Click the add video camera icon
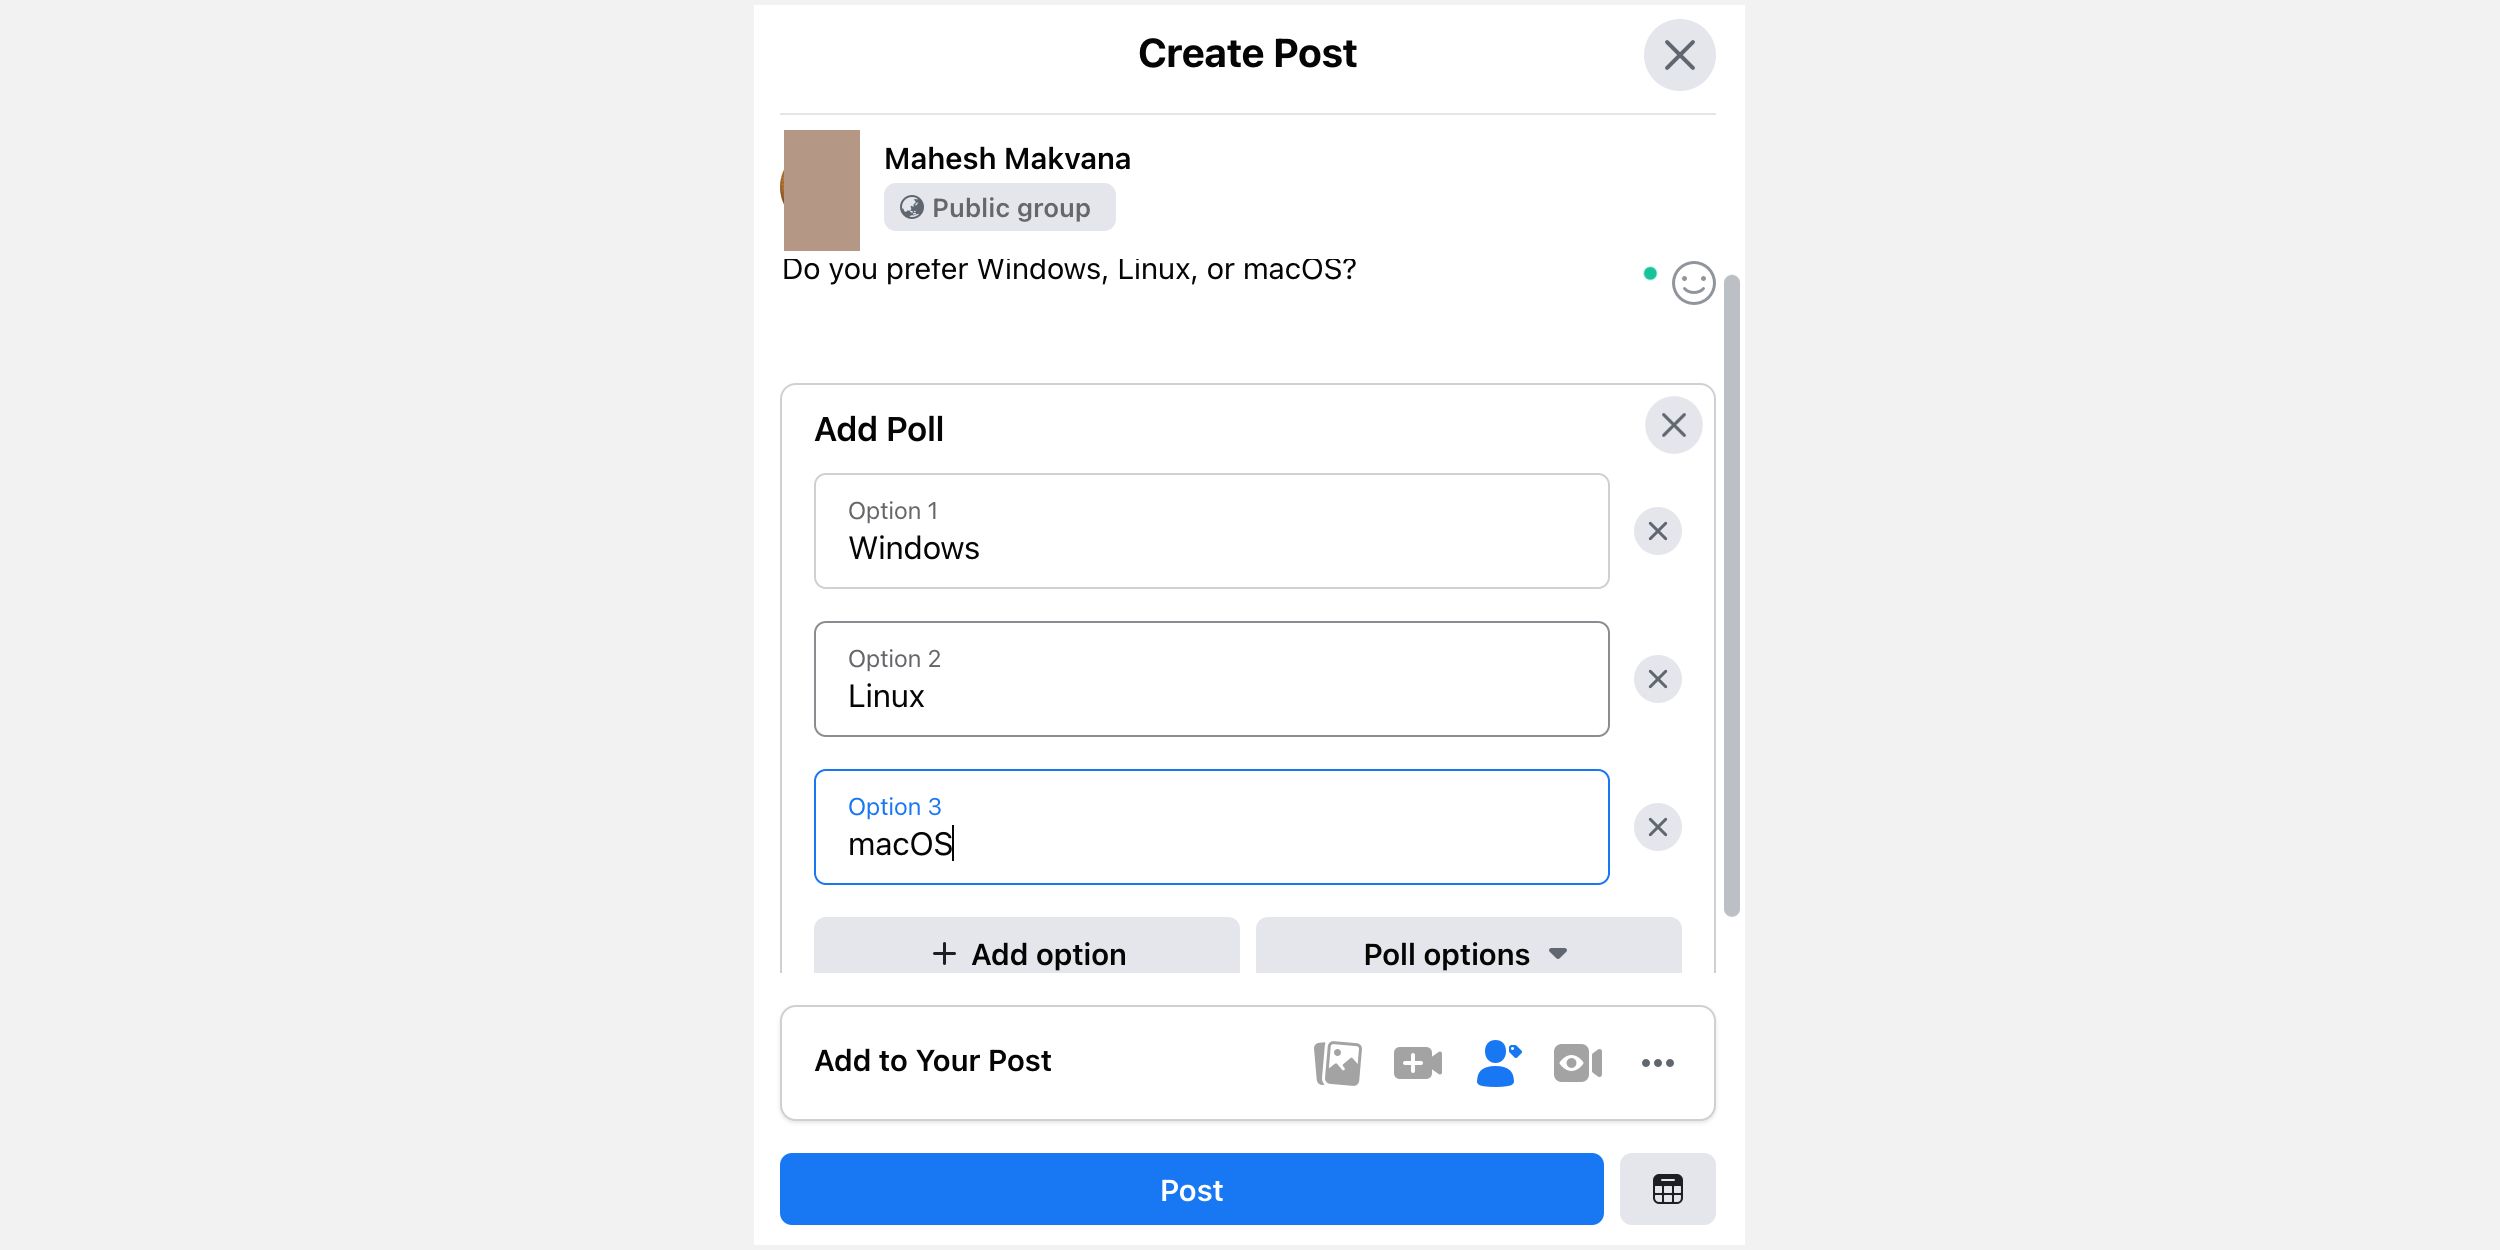 point(1415,1062)
